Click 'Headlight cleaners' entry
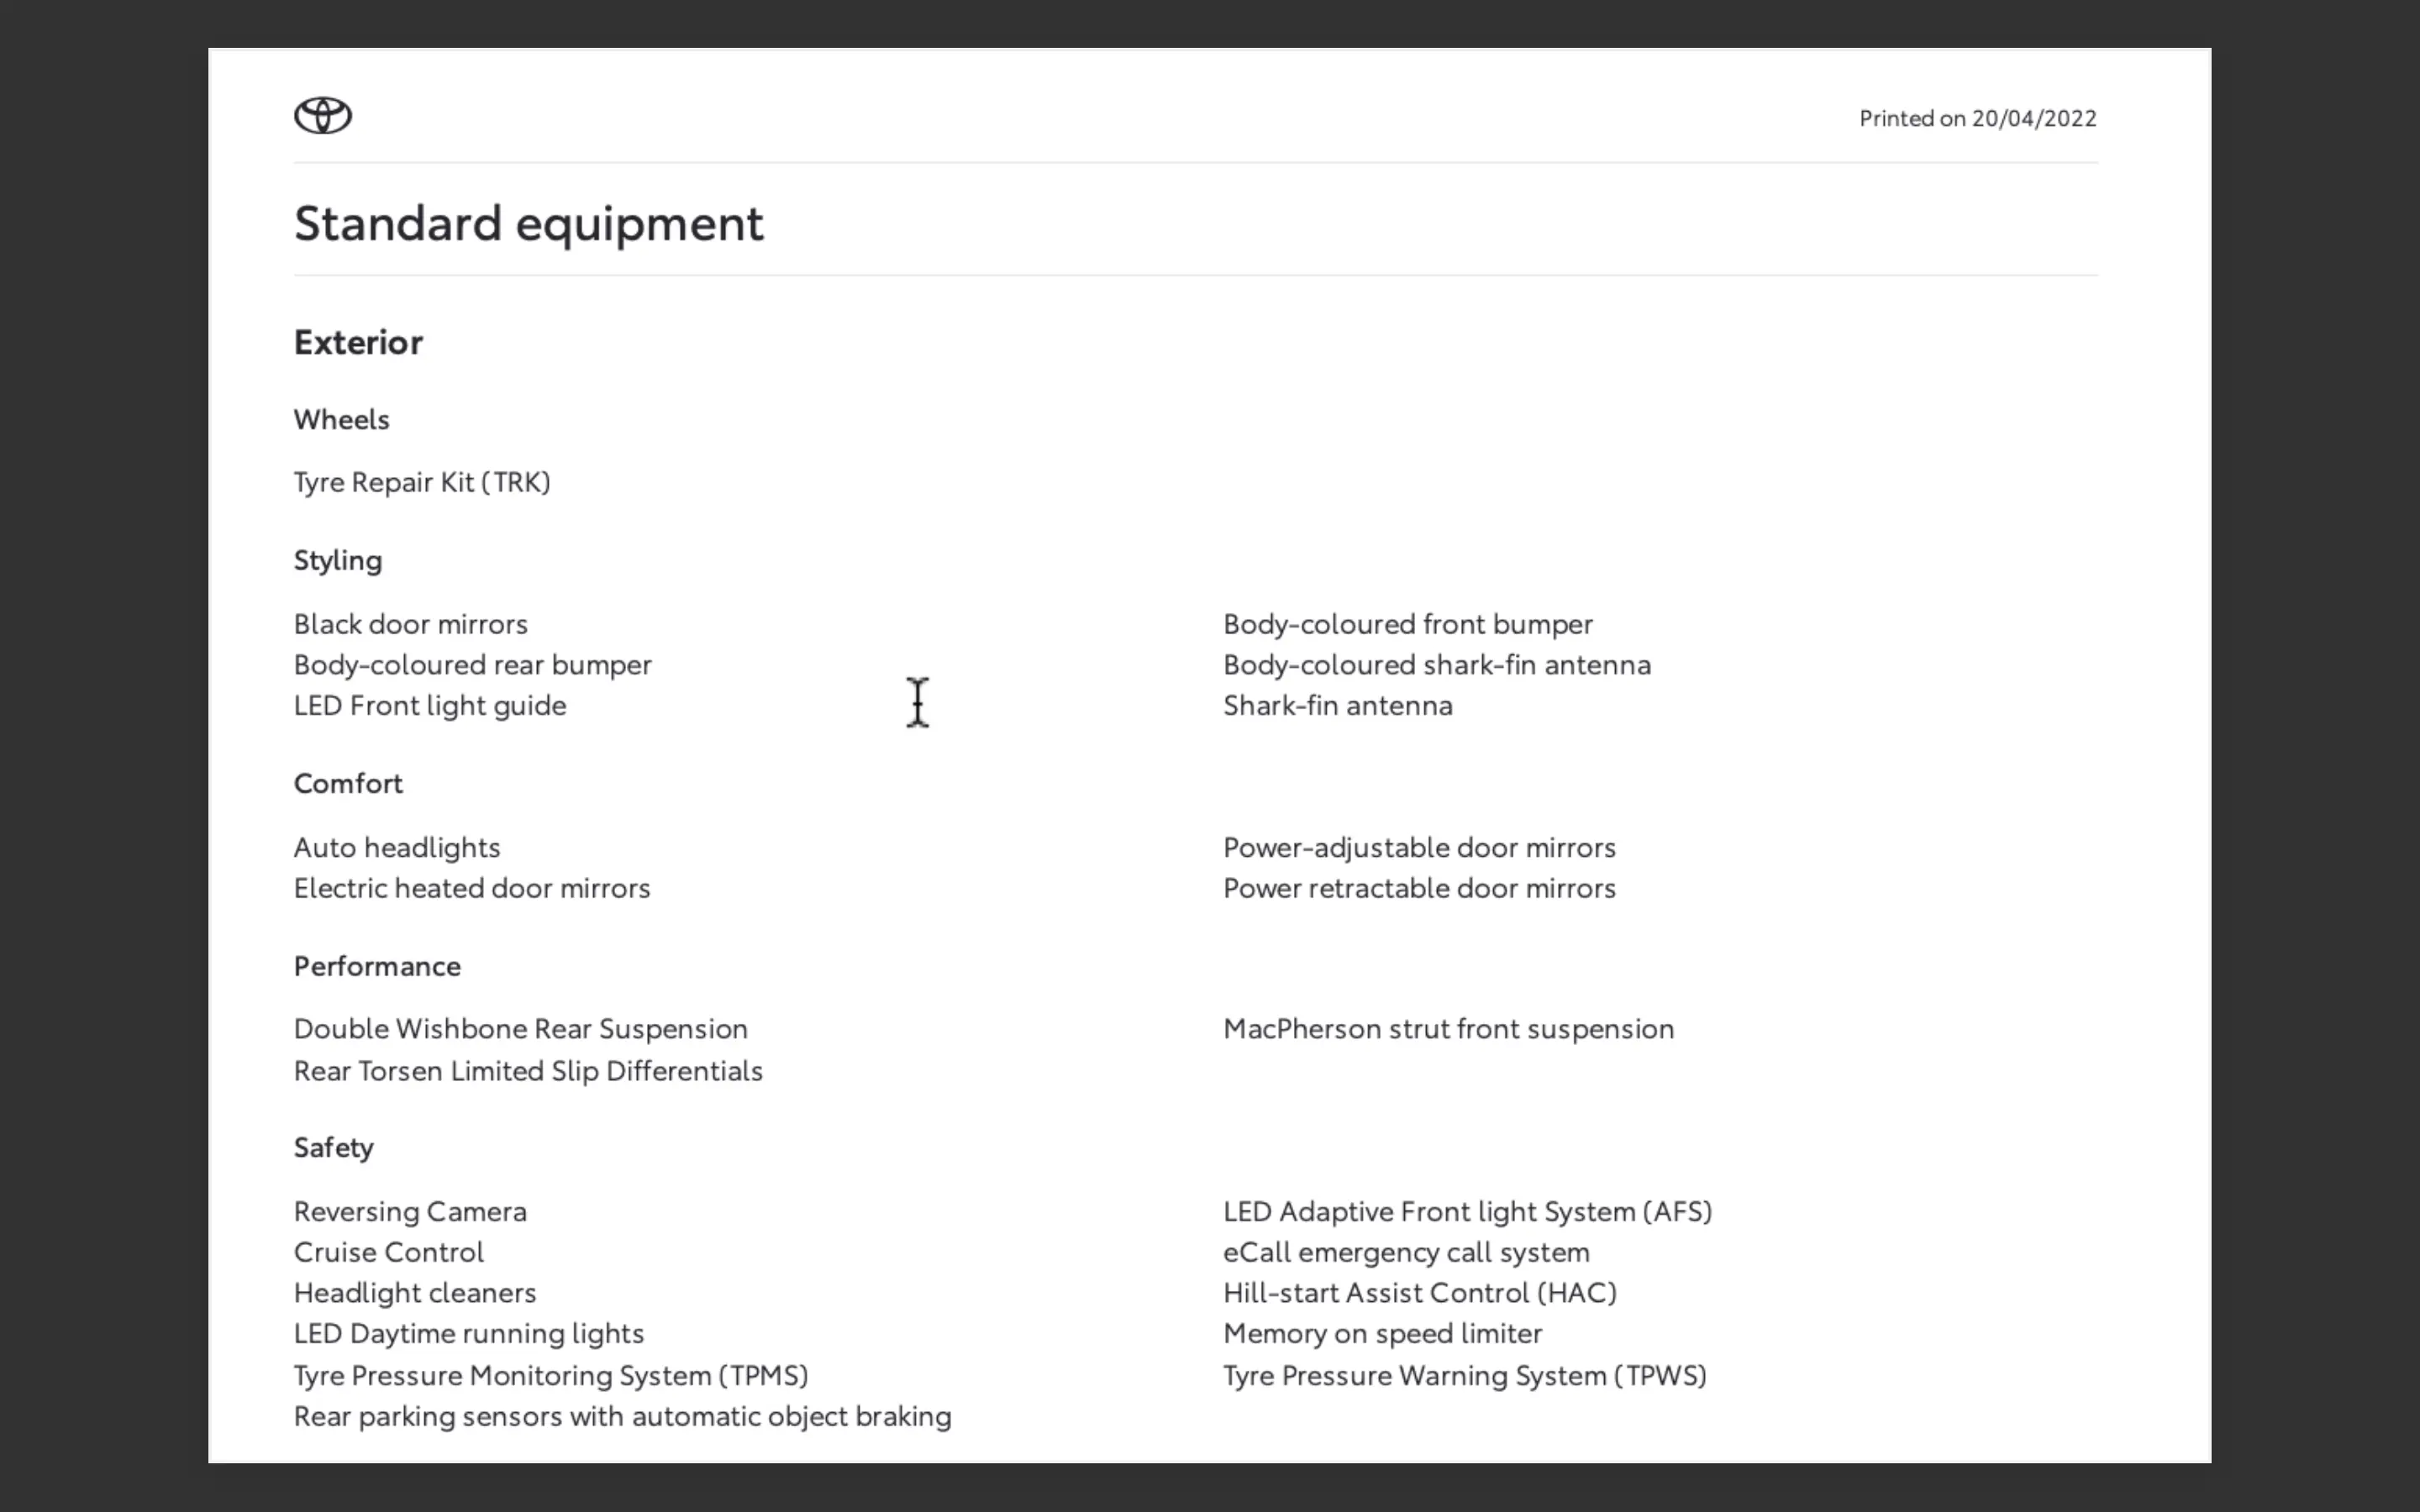The width and height of the screenshot is (2420, 1512). click(x=415, y=1294)
